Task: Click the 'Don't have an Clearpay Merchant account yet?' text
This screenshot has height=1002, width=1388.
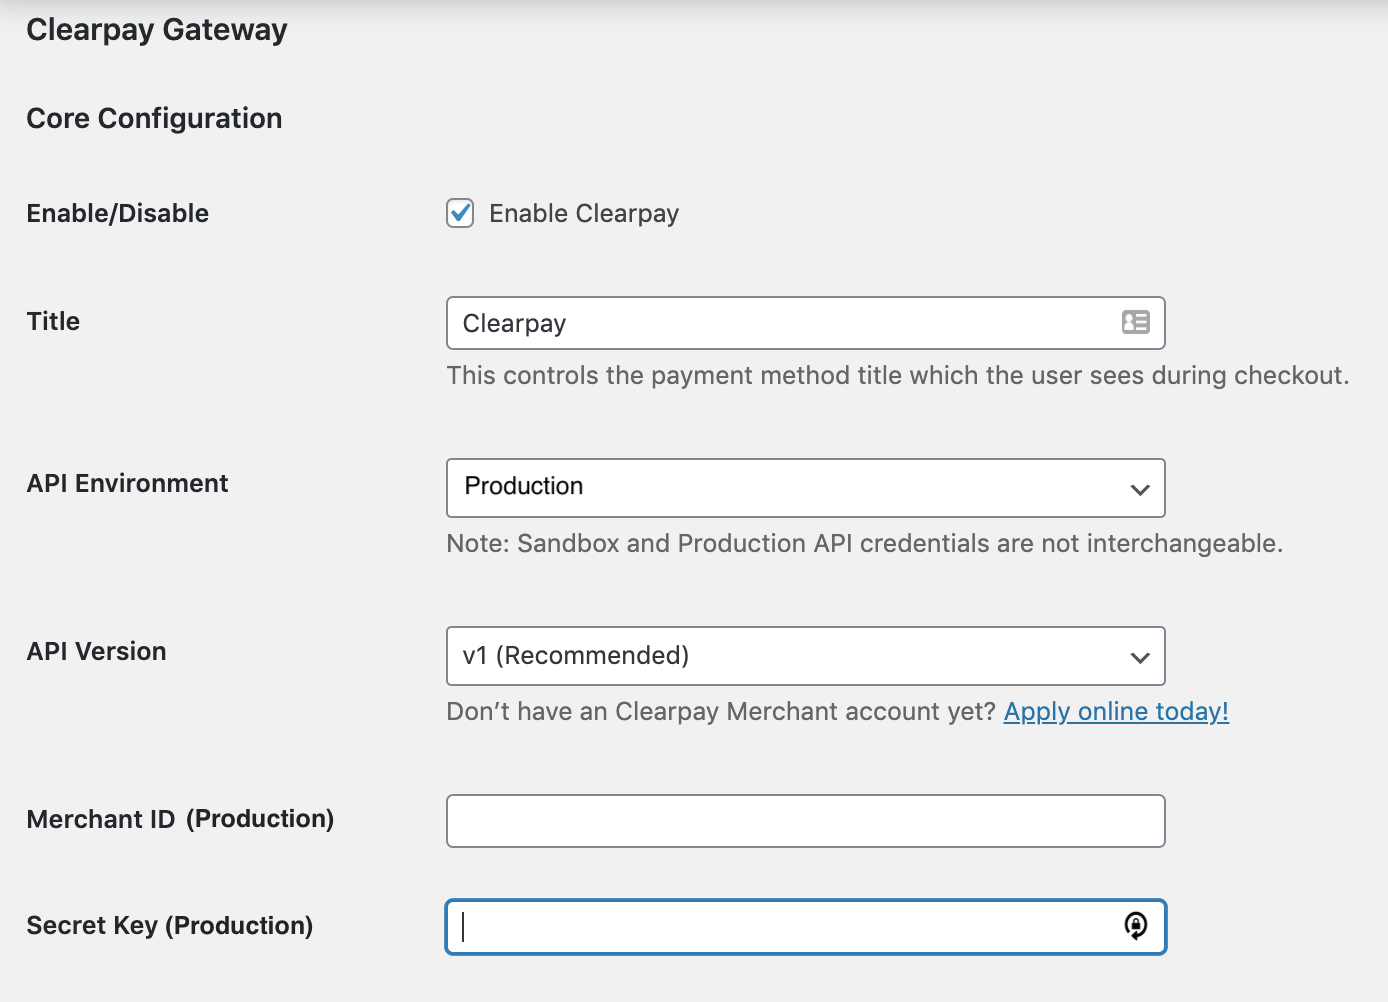Action: tap(721, 712)
